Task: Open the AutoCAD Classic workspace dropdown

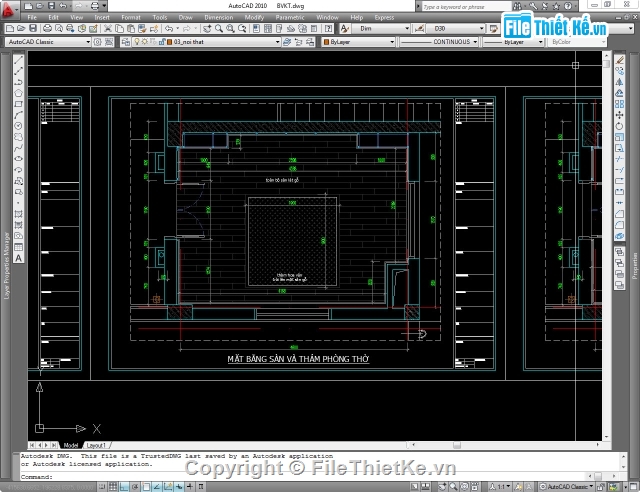Action: point(48,42)
